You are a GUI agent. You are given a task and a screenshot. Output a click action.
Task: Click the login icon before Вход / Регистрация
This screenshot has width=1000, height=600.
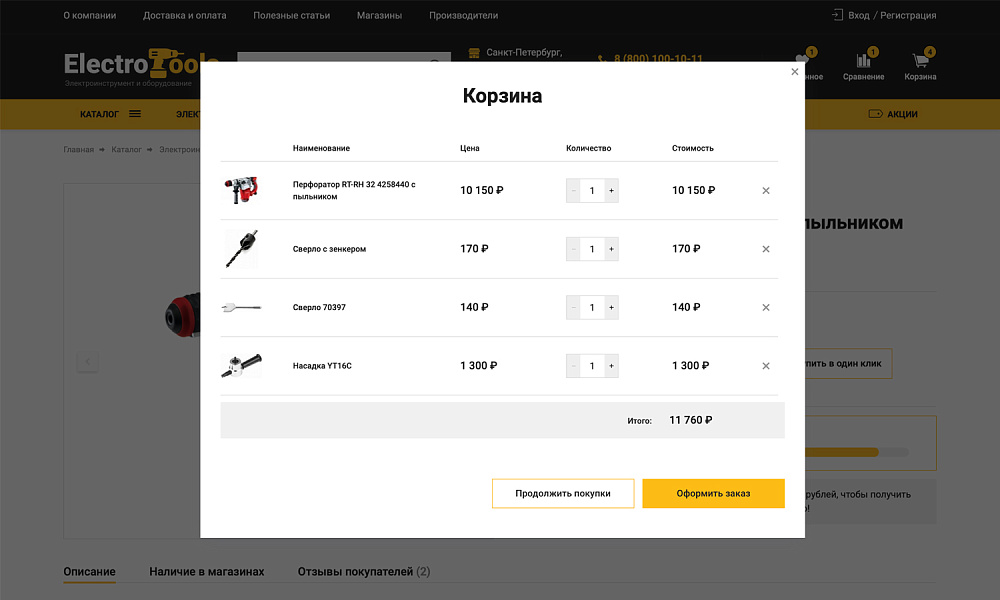point(837,15)
